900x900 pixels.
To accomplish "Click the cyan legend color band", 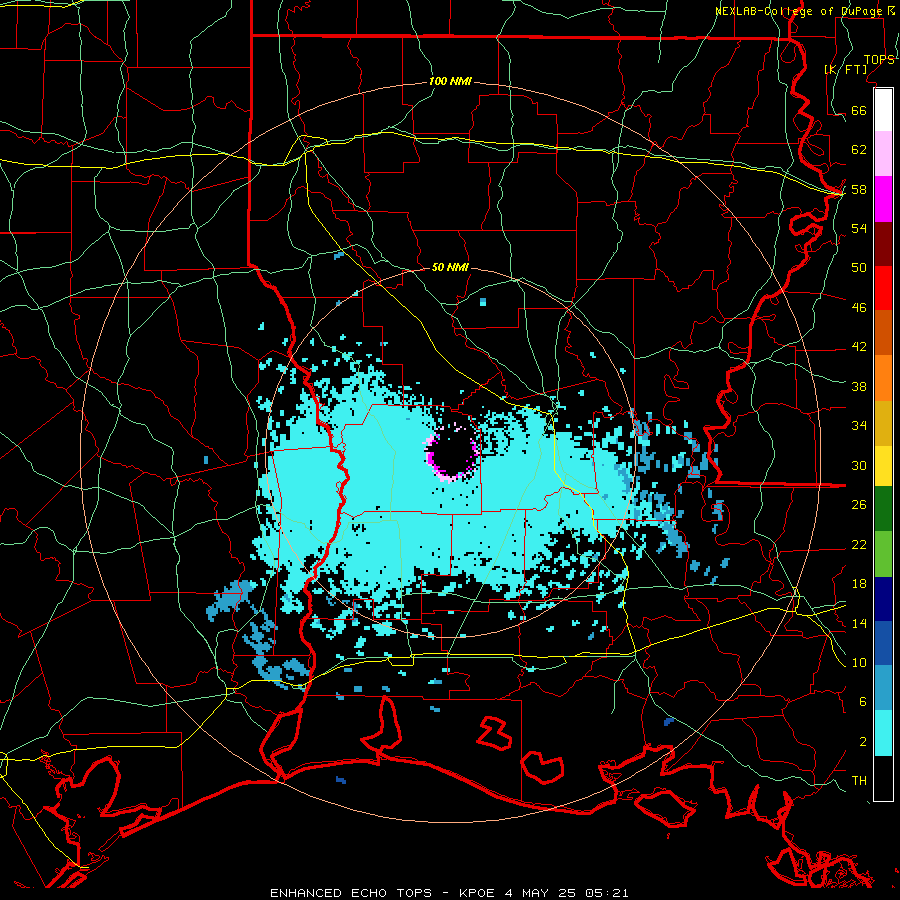I will click(x=883, y=733).
